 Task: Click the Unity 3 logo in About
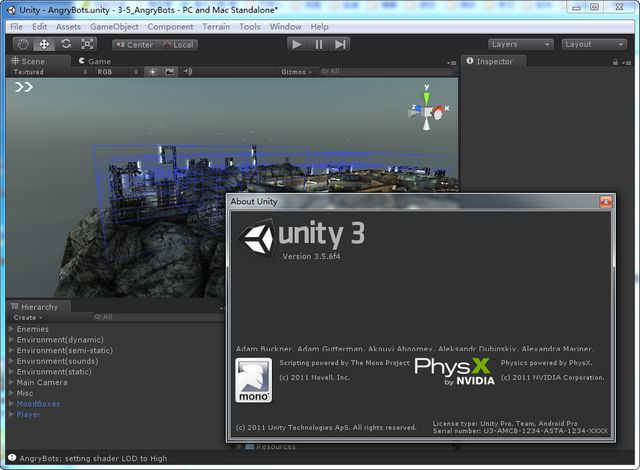click(302, 238)
